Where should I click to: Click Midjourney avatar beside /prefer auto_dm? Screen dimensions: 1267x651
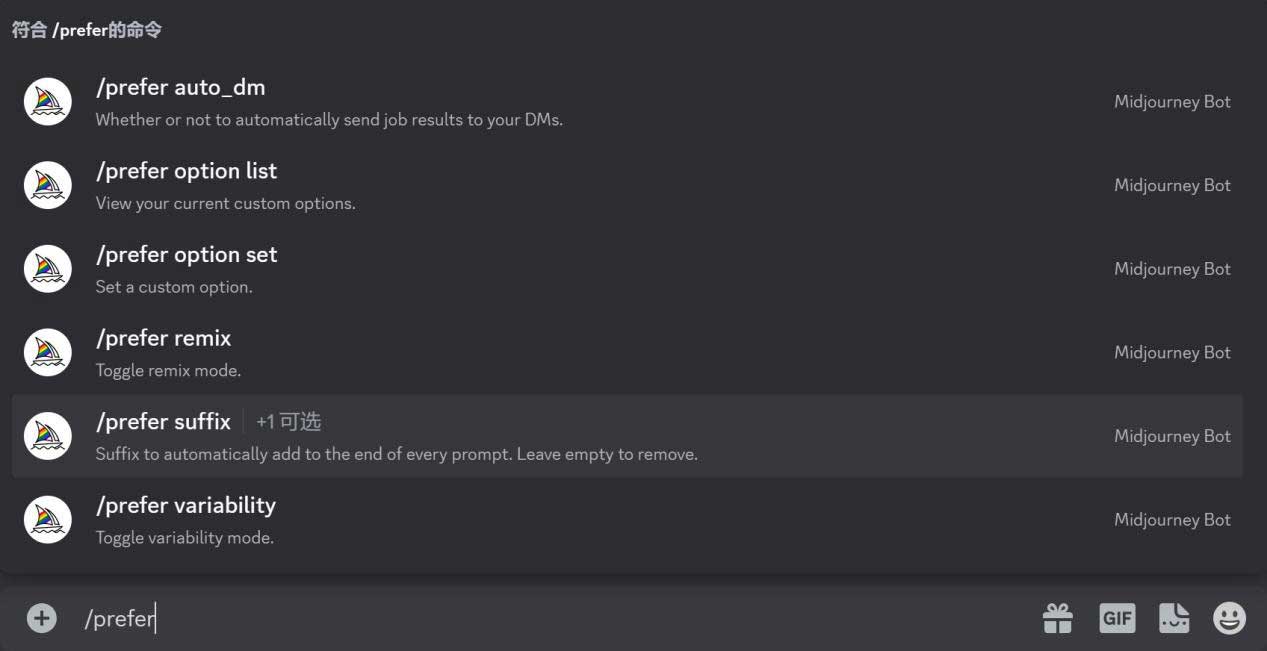click(x=48, y=102)
